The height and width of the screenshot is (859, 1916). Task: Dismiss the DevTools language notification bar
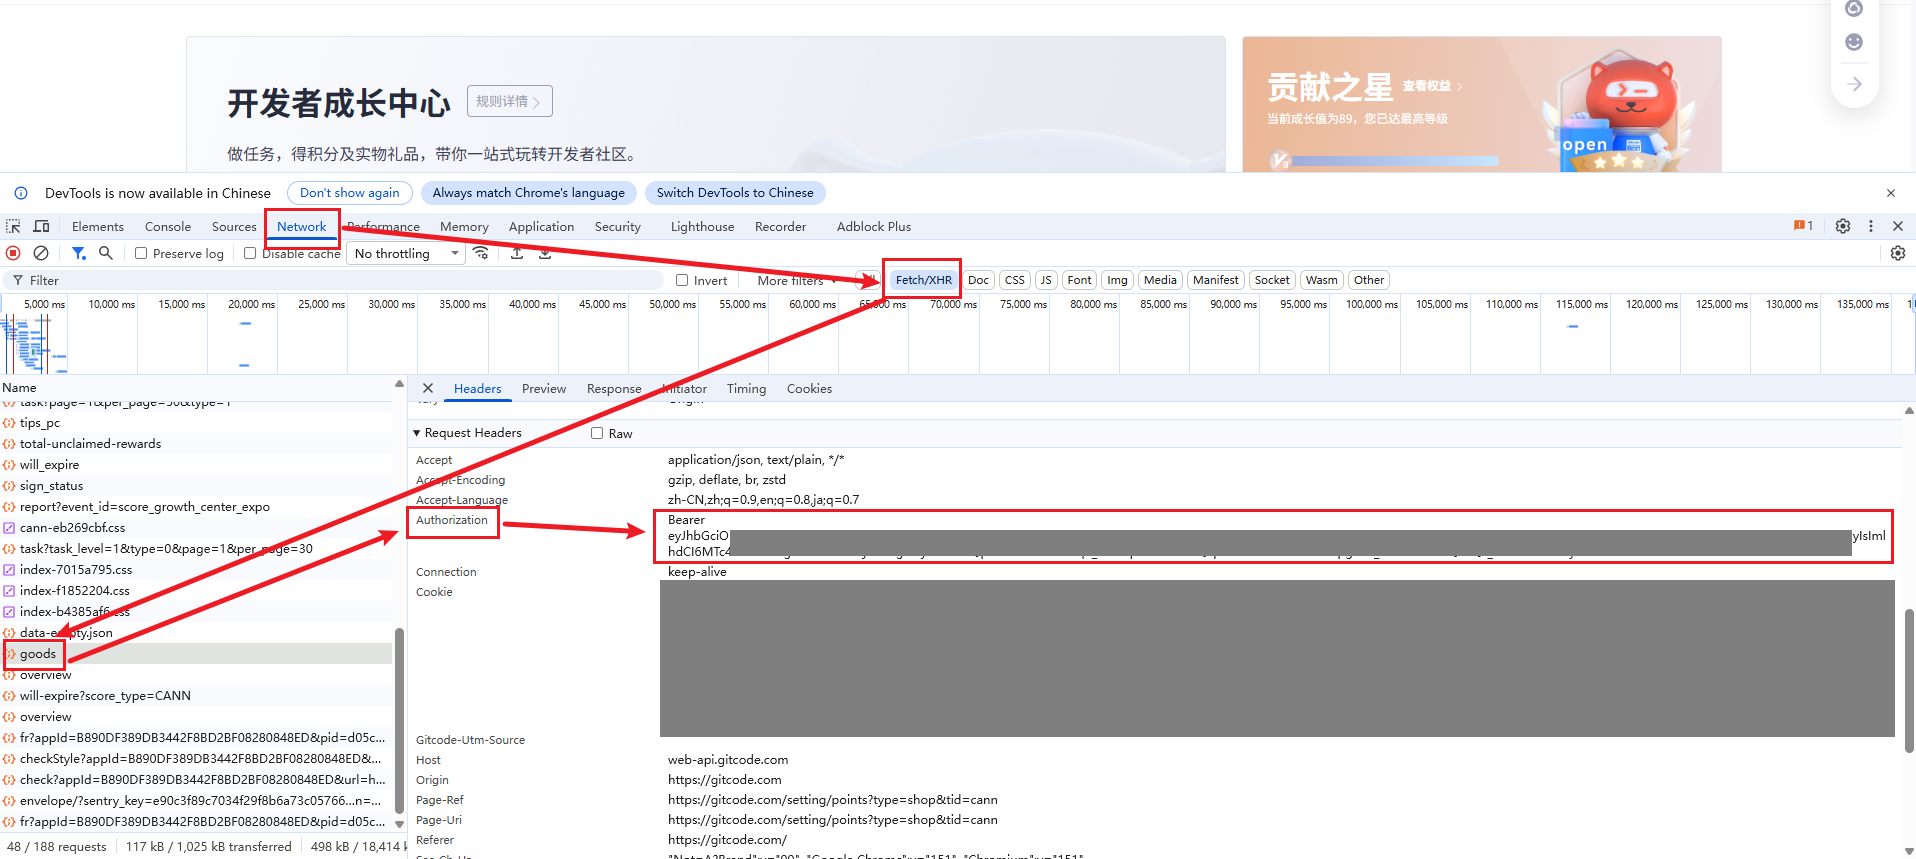1891,193
